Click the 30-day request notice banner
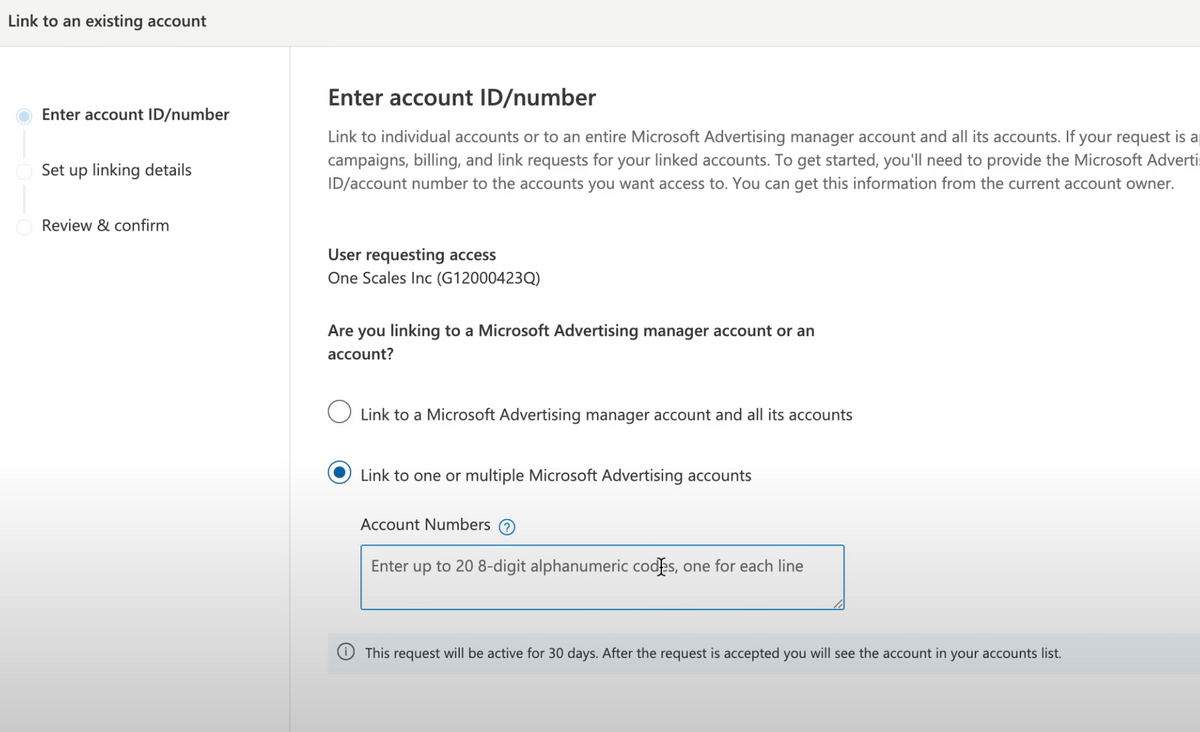The image size is (1200, 732). pos(700,652)
